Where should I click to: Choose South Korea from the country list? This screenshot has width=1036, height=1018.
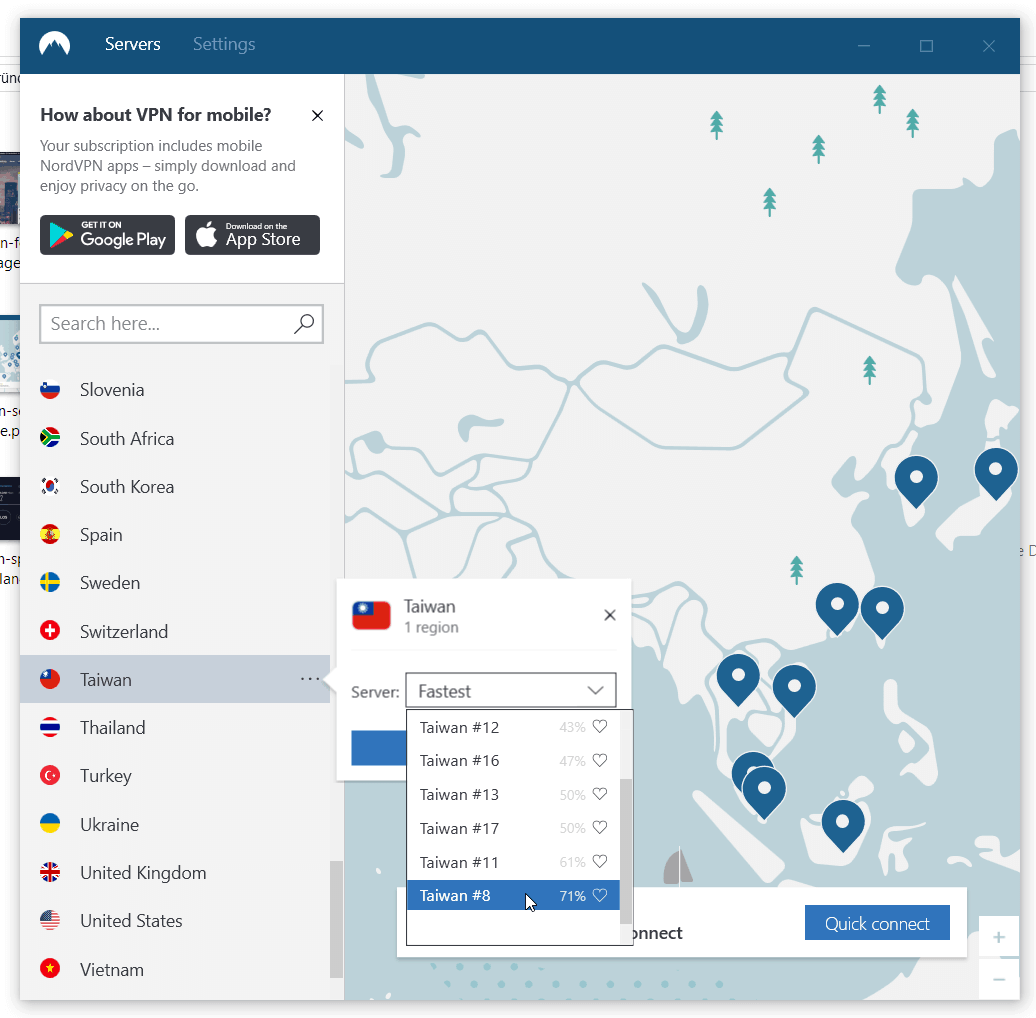[x=175, y=486]
